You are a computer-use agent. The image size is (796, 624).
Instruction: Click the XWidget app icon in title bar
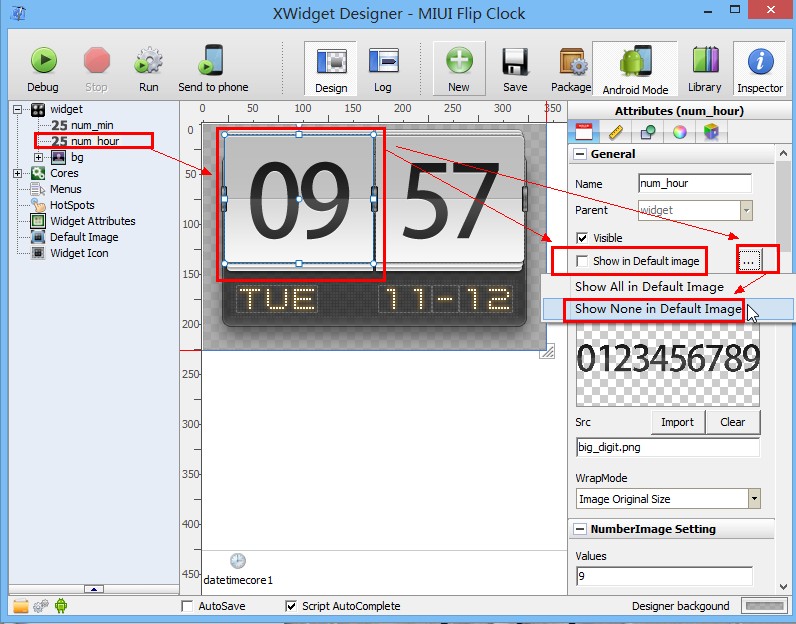pyautogui.click(x=18, y=13)
